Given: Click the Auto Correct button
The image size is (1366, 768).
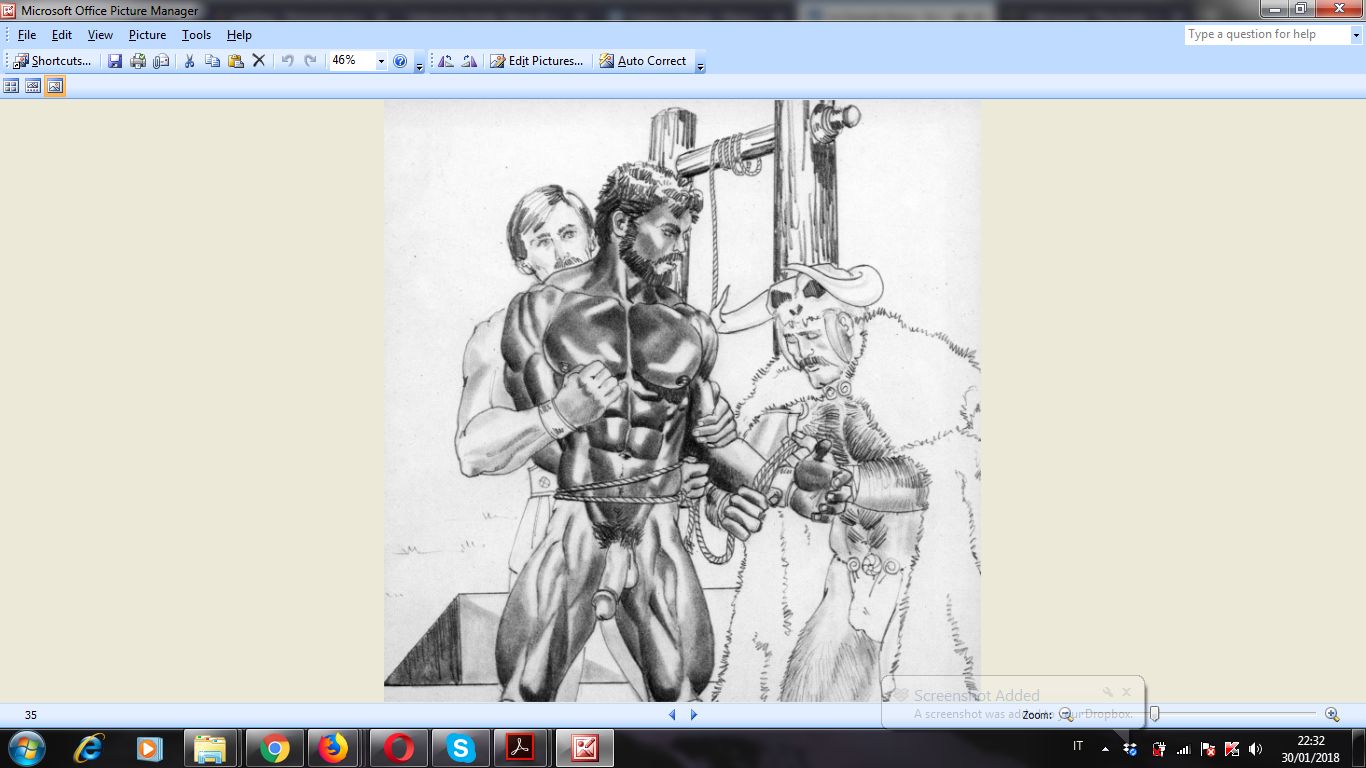Looking at the screenshot, I should pos(642,61).
